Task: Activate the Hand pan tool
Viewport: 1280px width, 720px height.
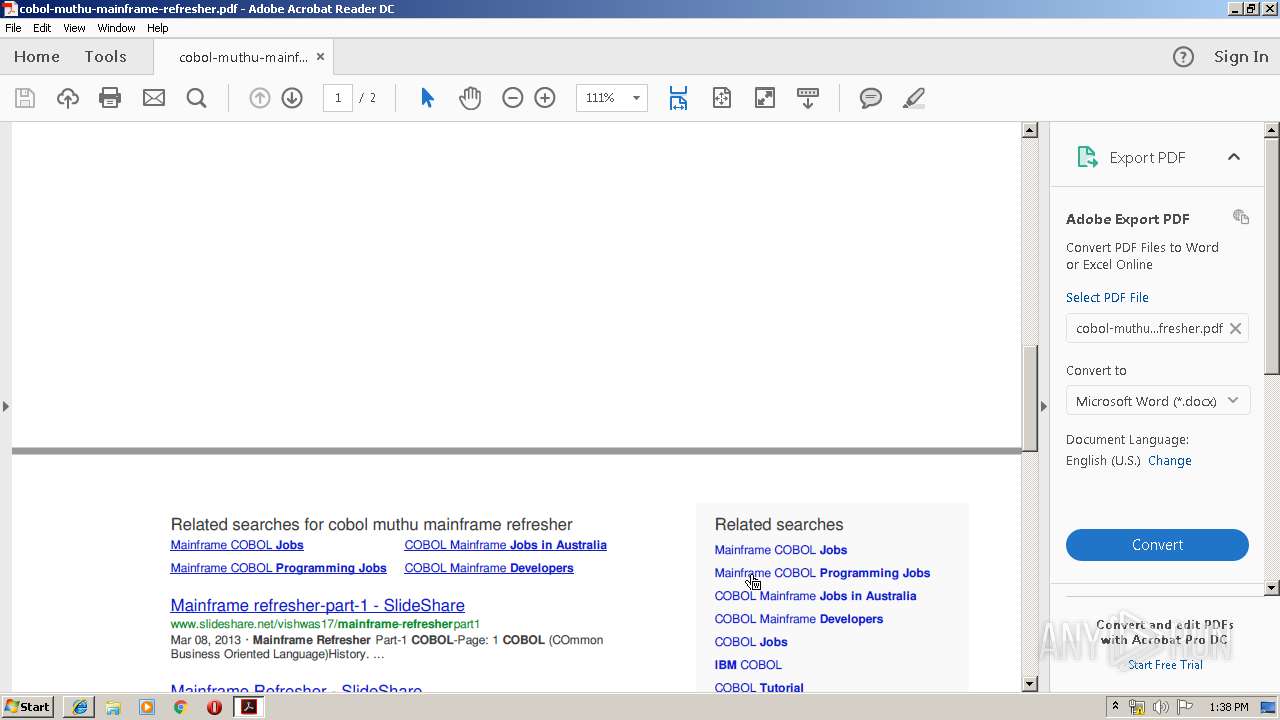Action: (x=470, y=98)
